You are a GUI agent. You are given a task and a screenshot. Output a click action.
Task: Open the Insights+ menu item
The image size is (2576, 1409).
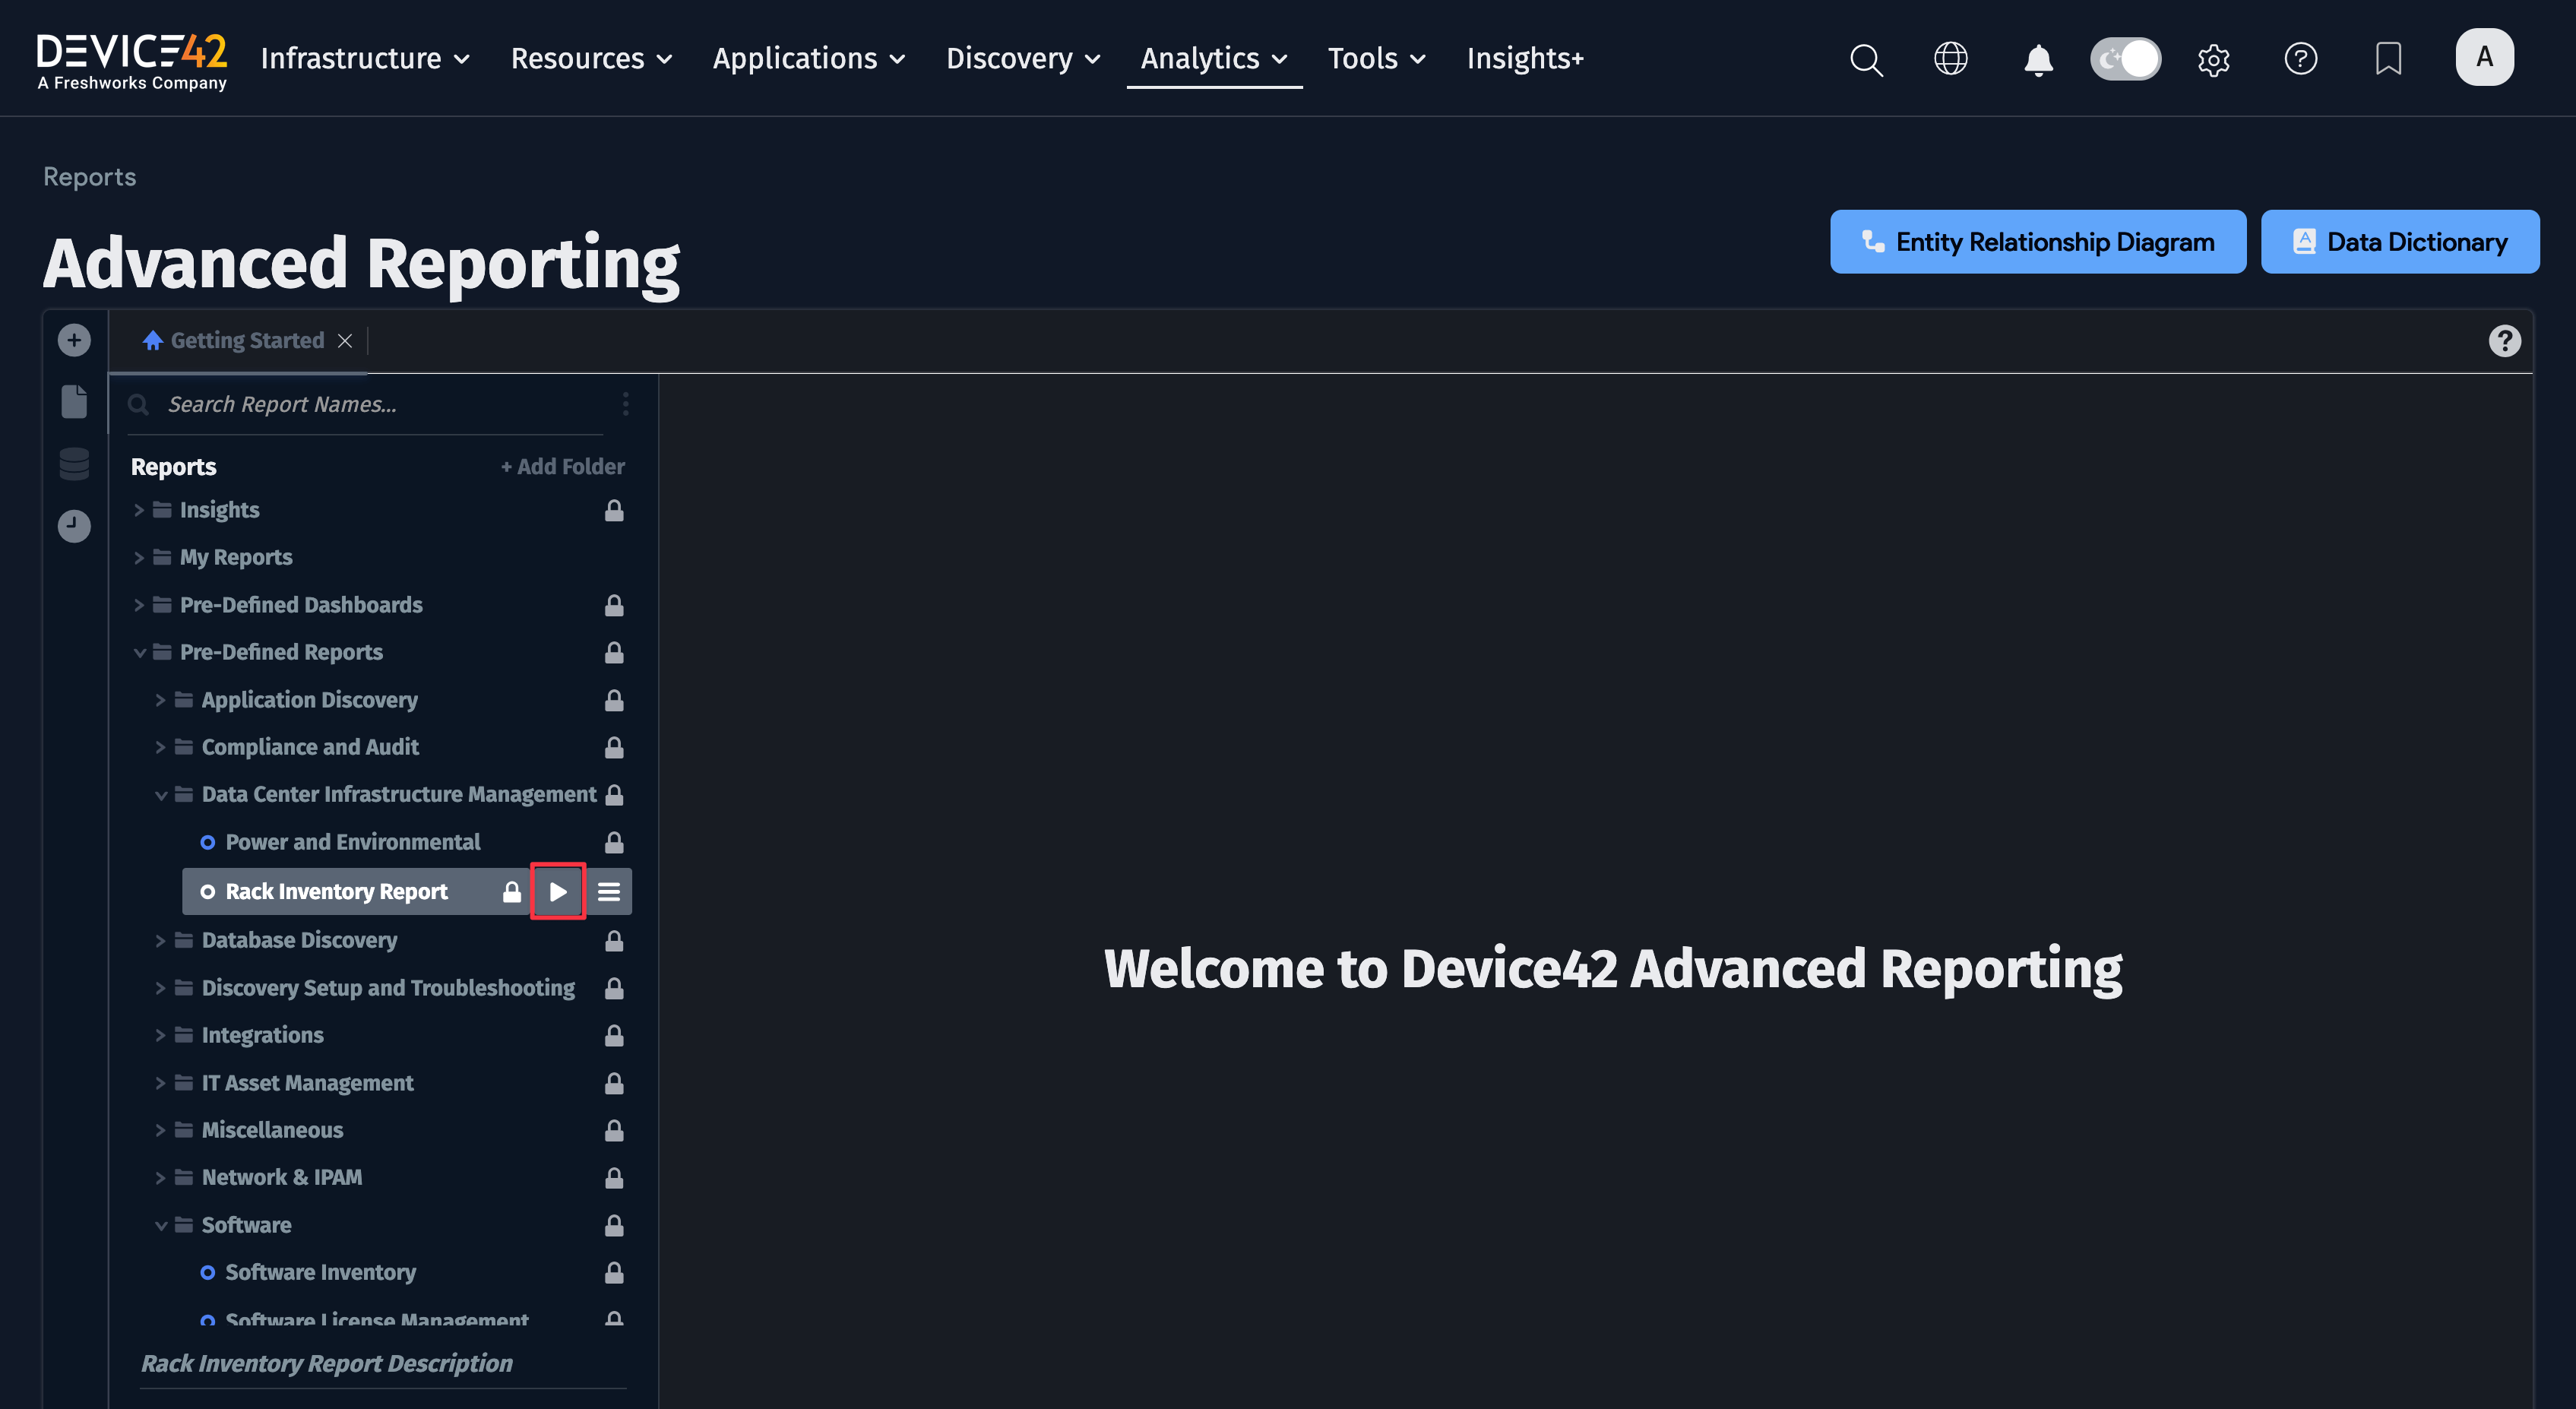pyautogui.click(x=1525, y=58)
